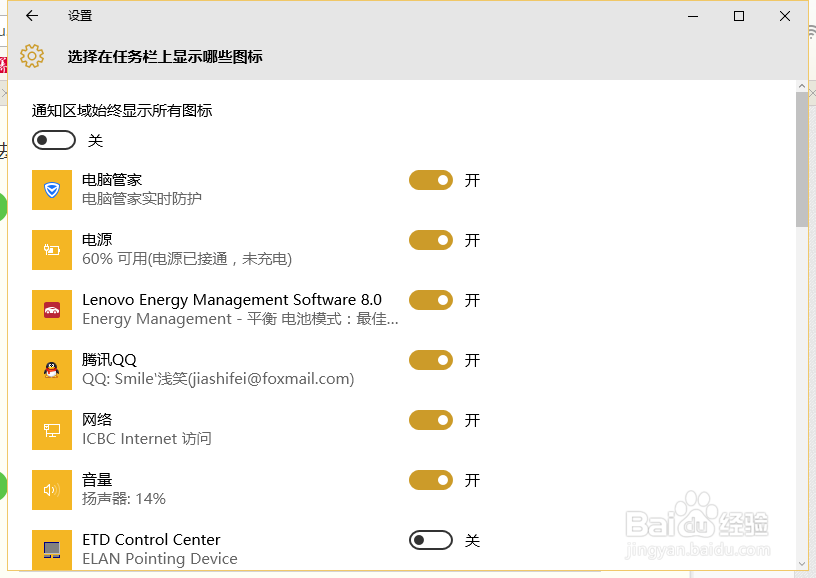Viewport: 816px width, 578px height.
Task: Click the settings gear icon in the header
Action: (x=32, y=57)
